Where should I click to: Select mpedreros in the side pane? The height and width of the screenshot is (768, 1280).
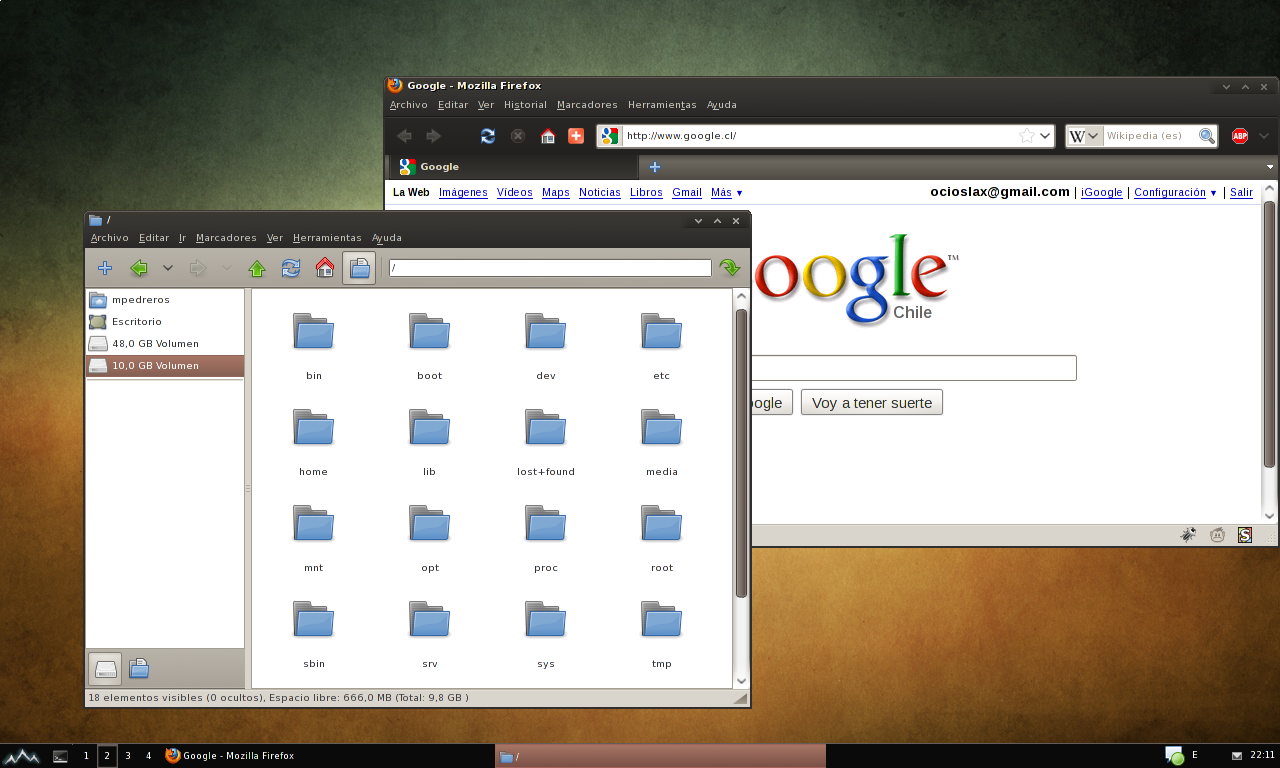(x=165, y=300)
